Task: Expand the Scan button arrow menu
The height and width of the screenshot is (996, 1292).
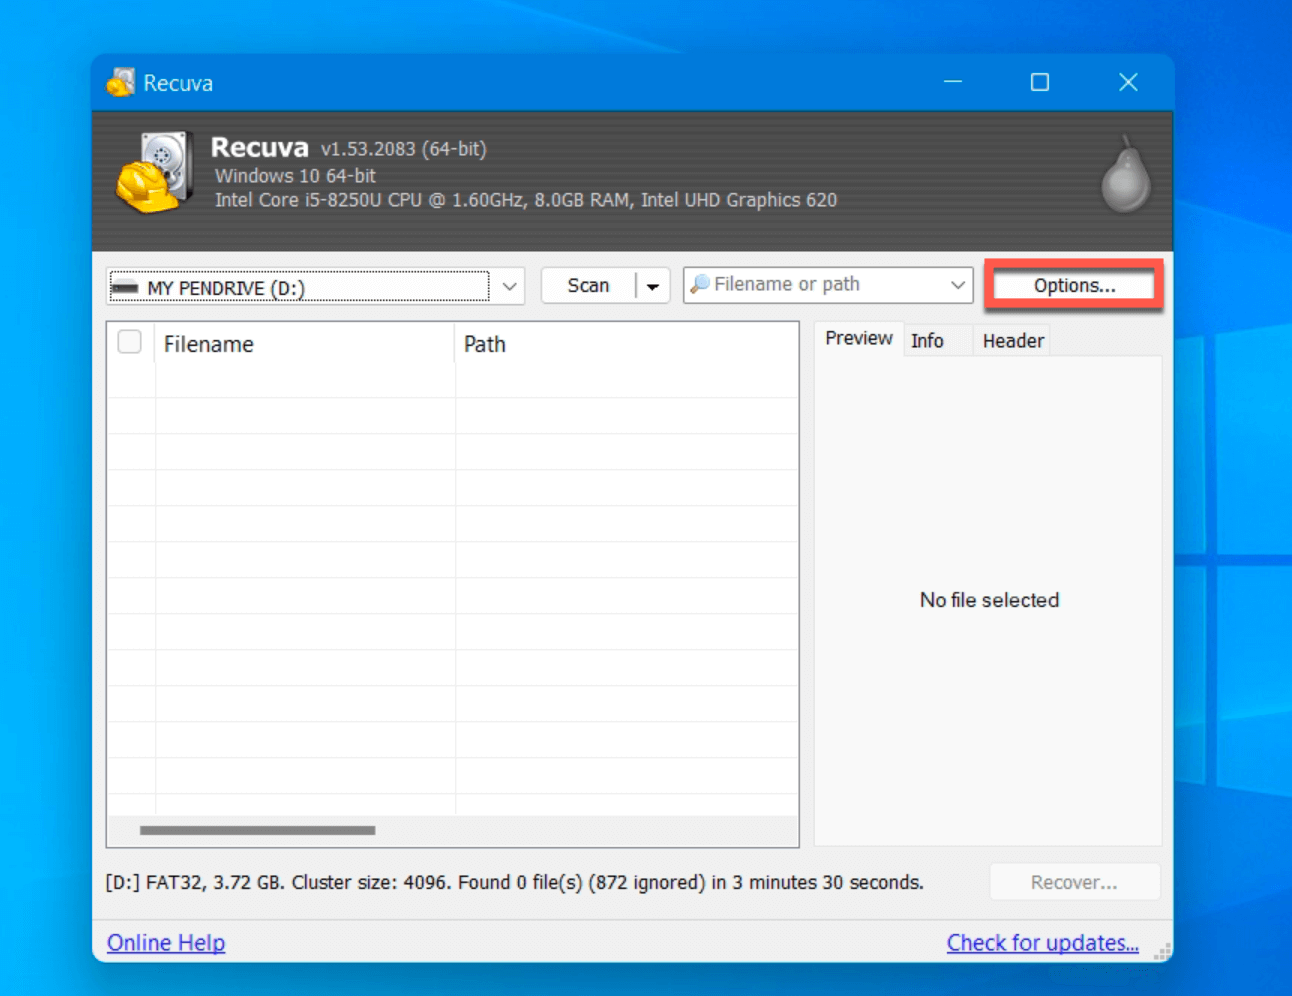Action: tap(653, 286)
